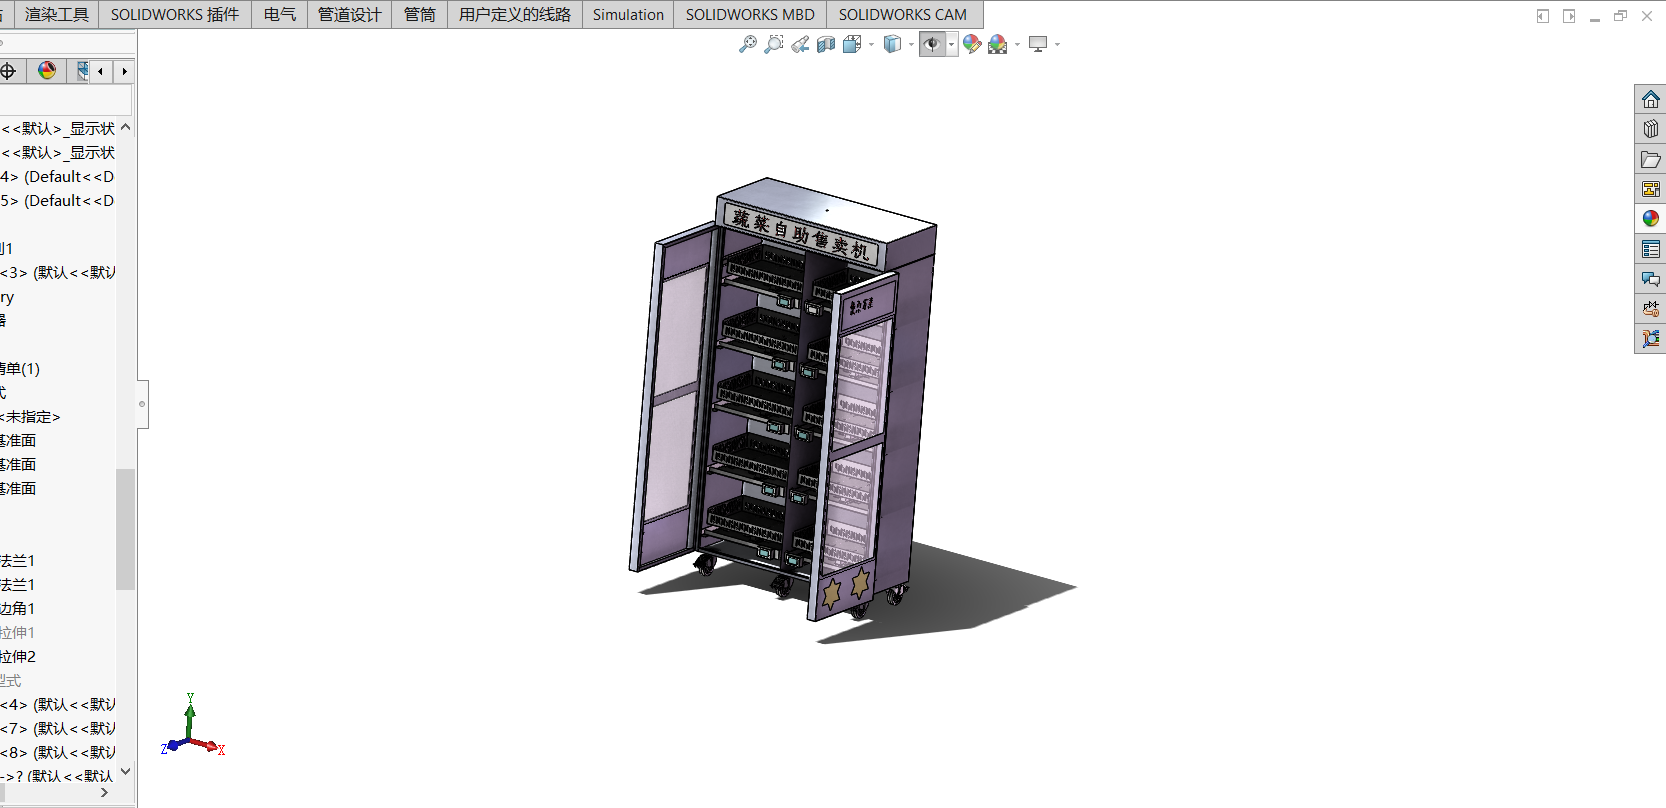This screenshot has width=1666, height=808.
Task: Click the feature tree vertical scrollbar thumb
Action: coord(125,529)
